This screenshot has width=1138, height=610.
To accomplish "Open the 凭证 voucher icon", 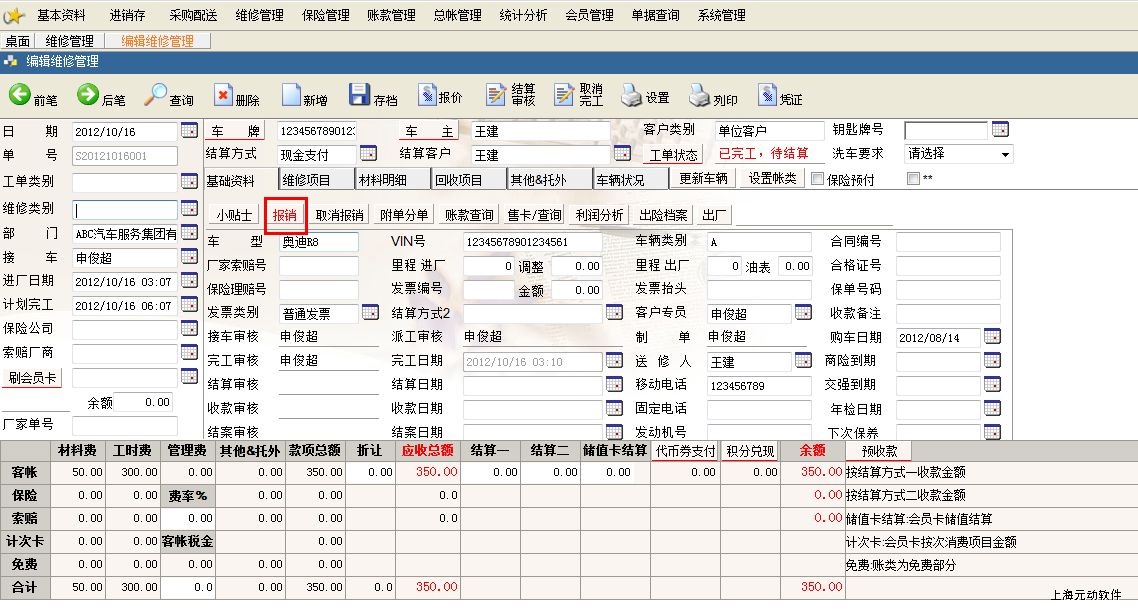I will (767, 96).
